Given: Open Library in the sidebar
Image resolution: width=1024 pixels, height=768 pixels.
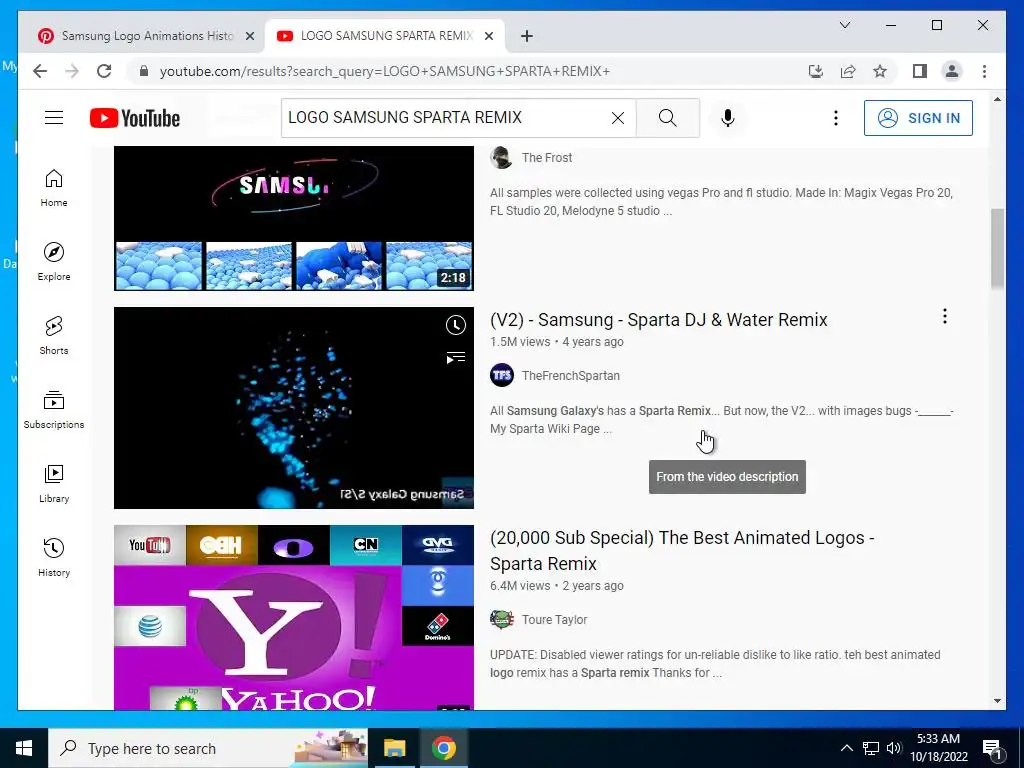Looking at the screenshot, I should coord(54,483).
